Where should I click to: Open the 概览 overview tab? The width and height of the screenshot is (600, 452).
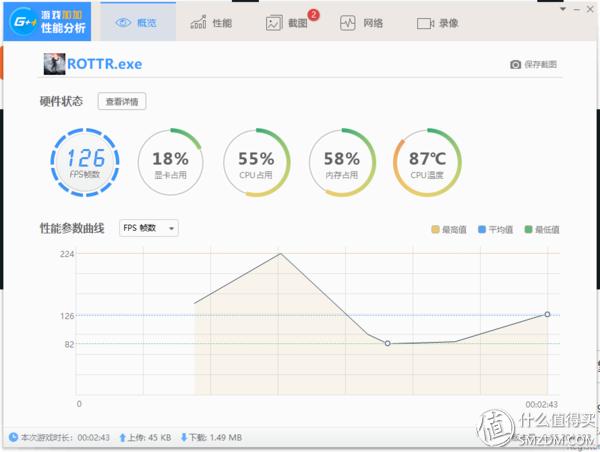pyautogui.click(x=138, y=22)
